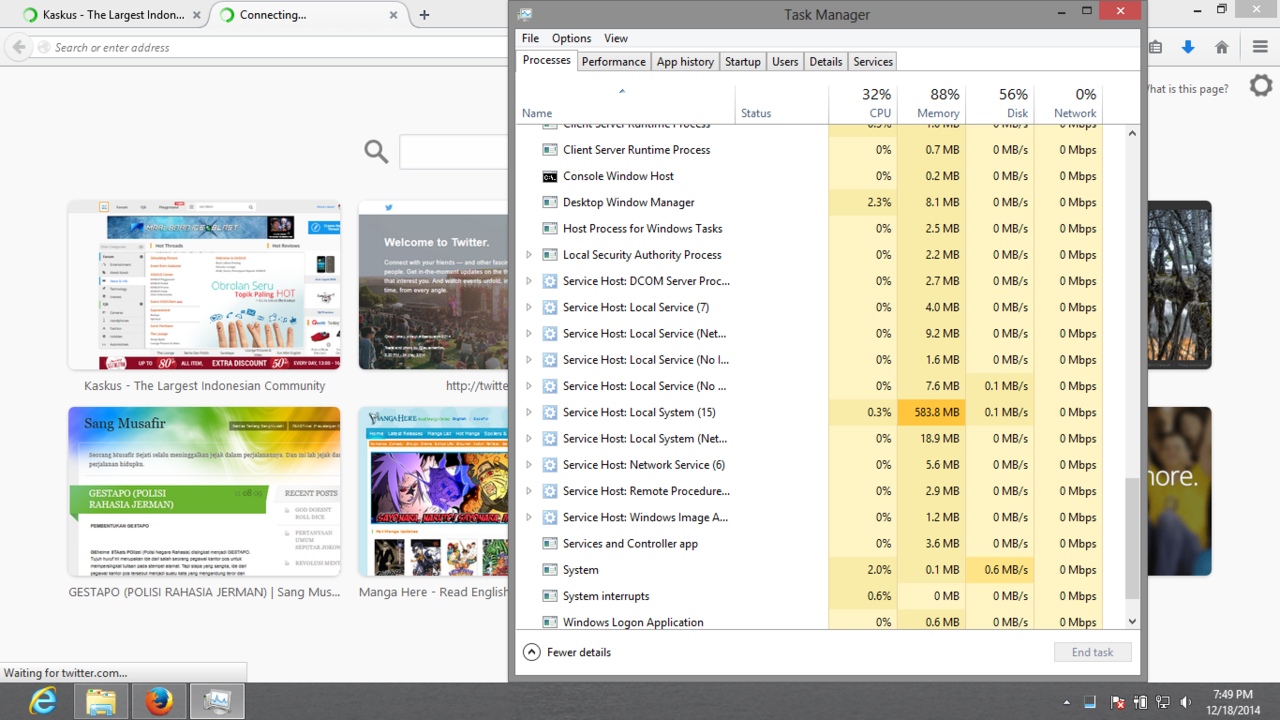
Task: Expand Service Host: Windows Image A row
Action: 529,517
